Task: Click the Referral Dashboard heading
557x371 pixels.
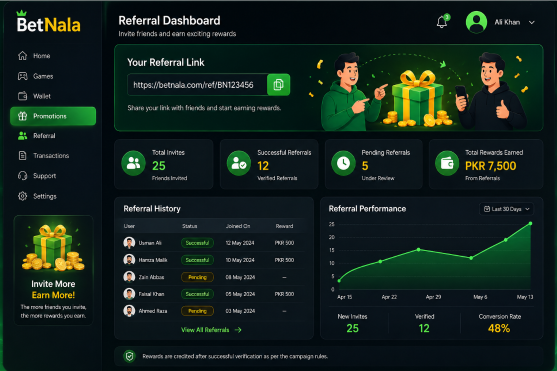Action: point(169,21)
